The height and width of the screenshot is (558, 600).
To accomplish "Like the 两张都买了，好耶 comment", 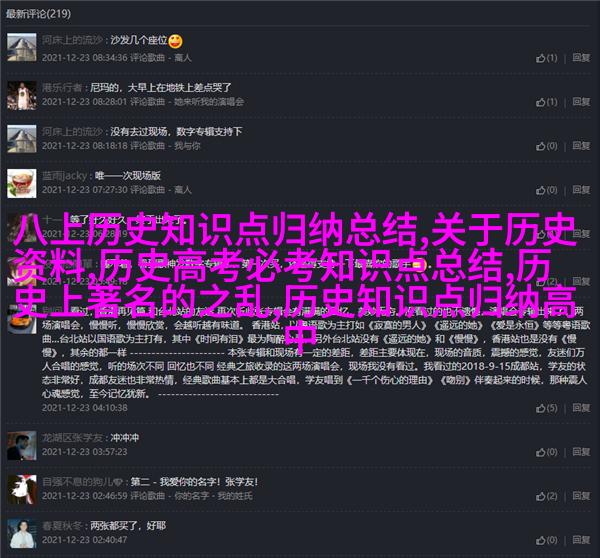I will tap(546, 540).
